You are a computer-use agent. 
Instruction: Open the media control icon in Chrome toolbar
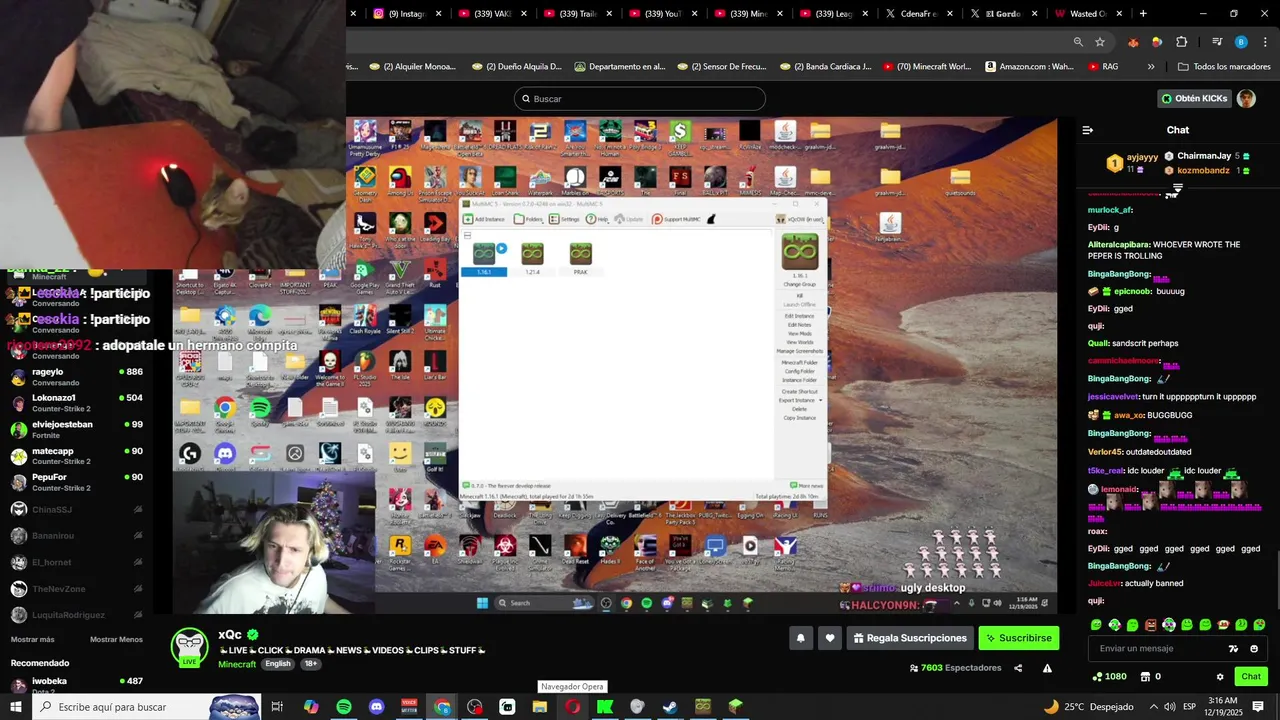[x=1217, y=42]
